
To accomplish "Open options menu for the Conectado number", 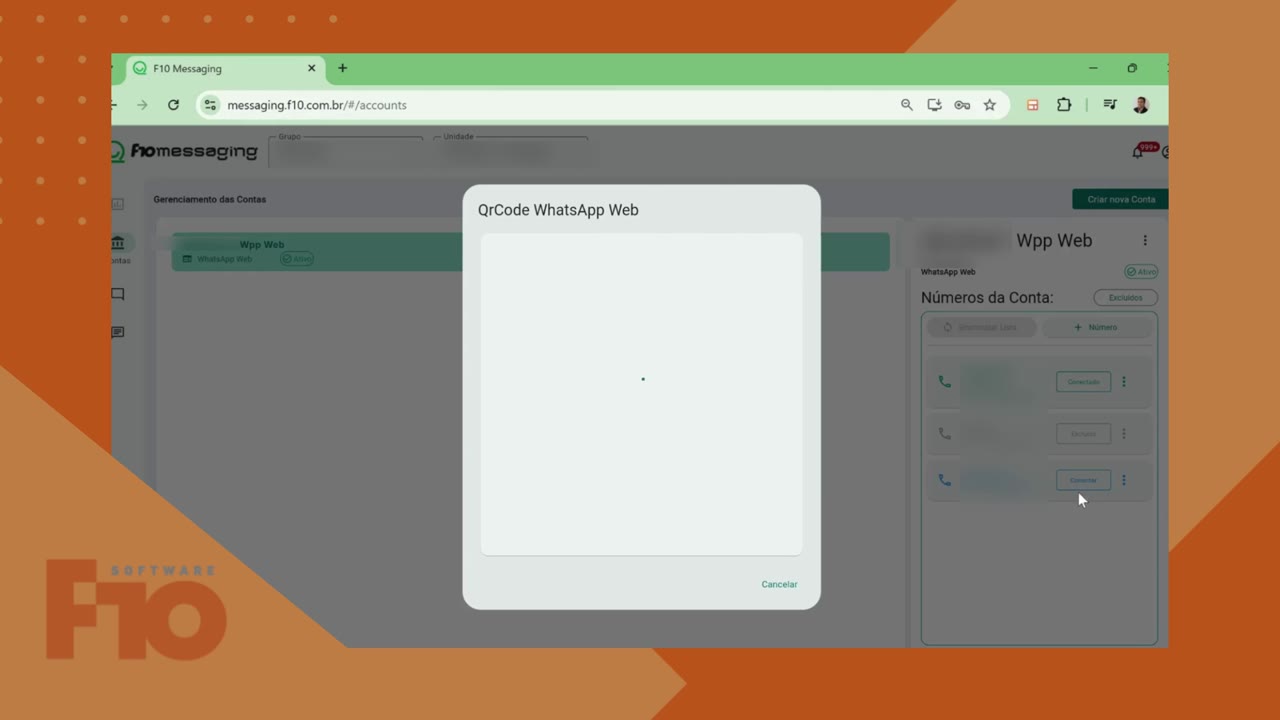I will pos(1124,382).
